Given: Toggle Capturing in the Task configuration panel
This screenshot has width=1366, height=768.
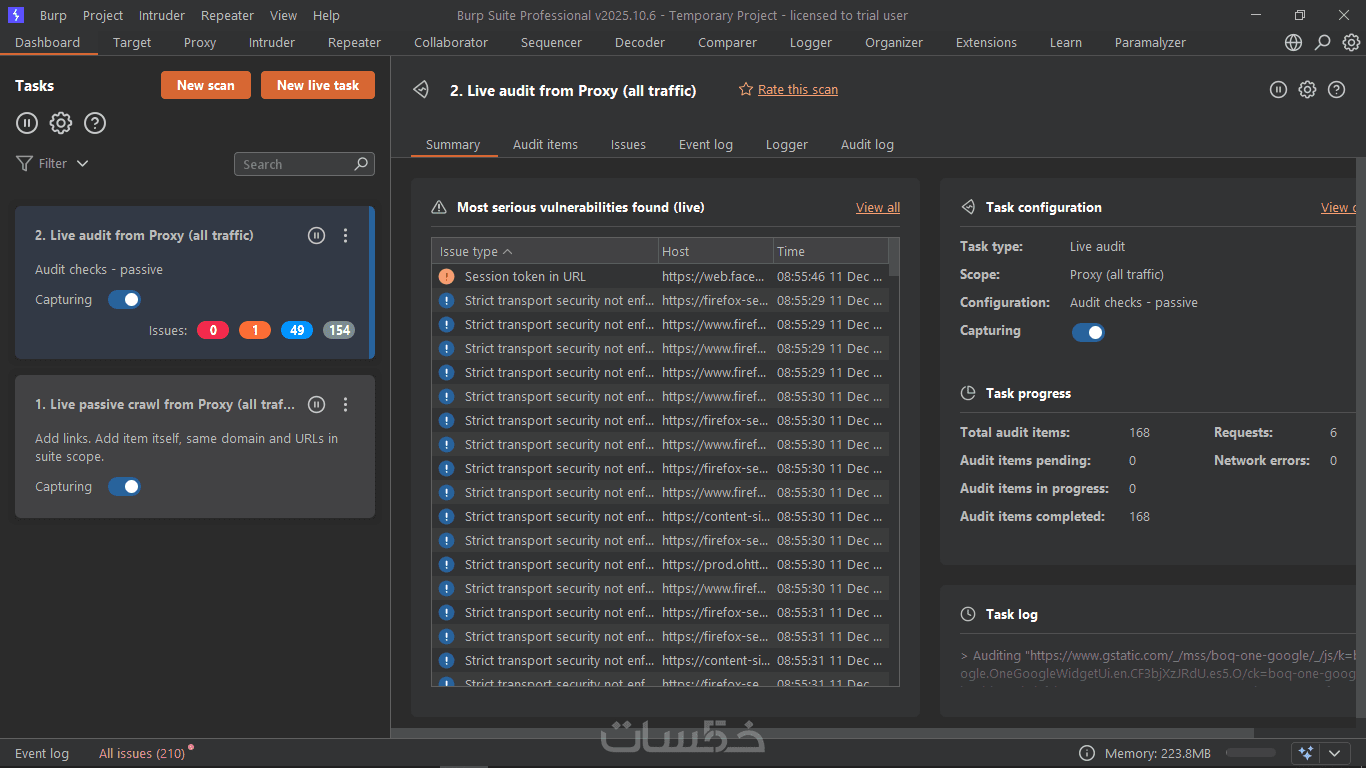Looking at the screenshot, I should click(1088, 332).
